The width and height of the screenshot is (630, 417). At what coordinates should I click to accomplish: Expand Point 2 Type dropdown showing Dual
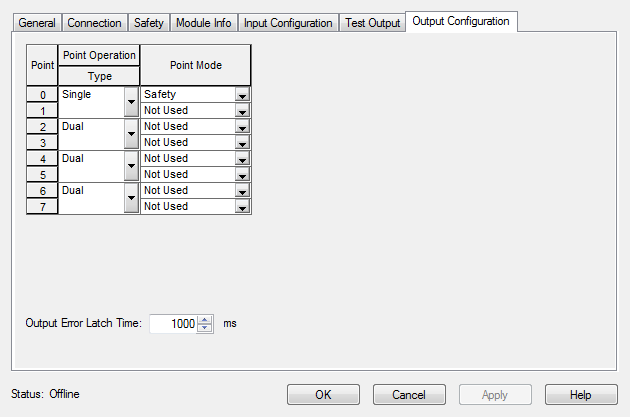tap(130, 134)
